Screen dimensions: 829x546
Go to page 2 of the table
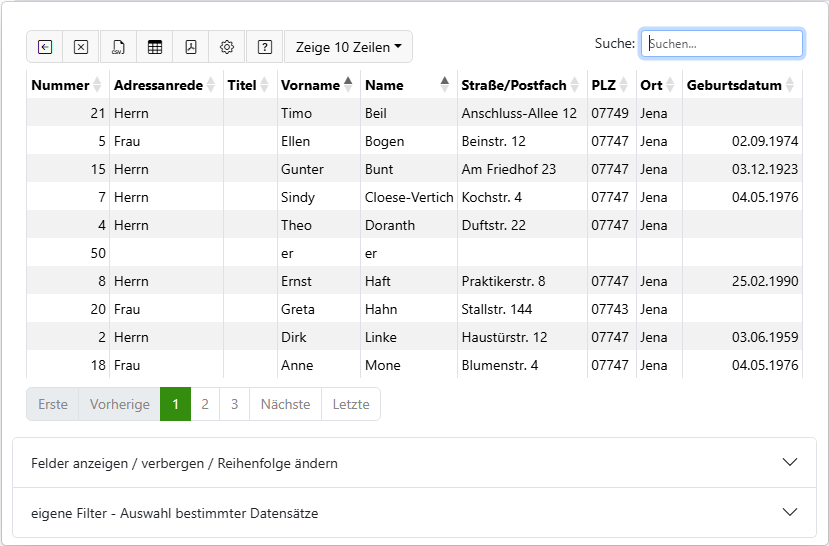pyautogui.click(x=205, y=404)
